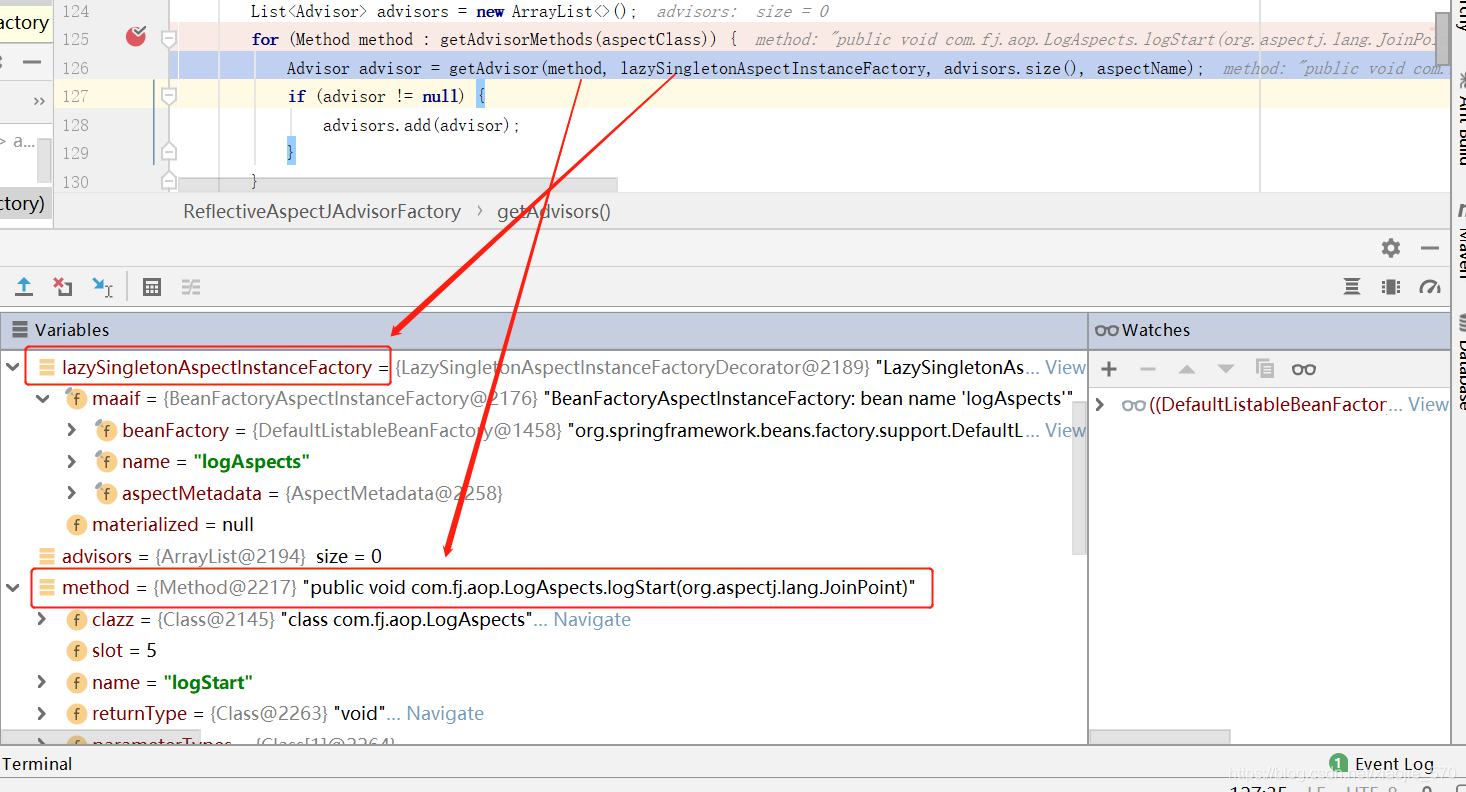The width and height of the screenshot is (1466, 792).
Task: Click the fold marker on line 125
Action: pos(168,39)
